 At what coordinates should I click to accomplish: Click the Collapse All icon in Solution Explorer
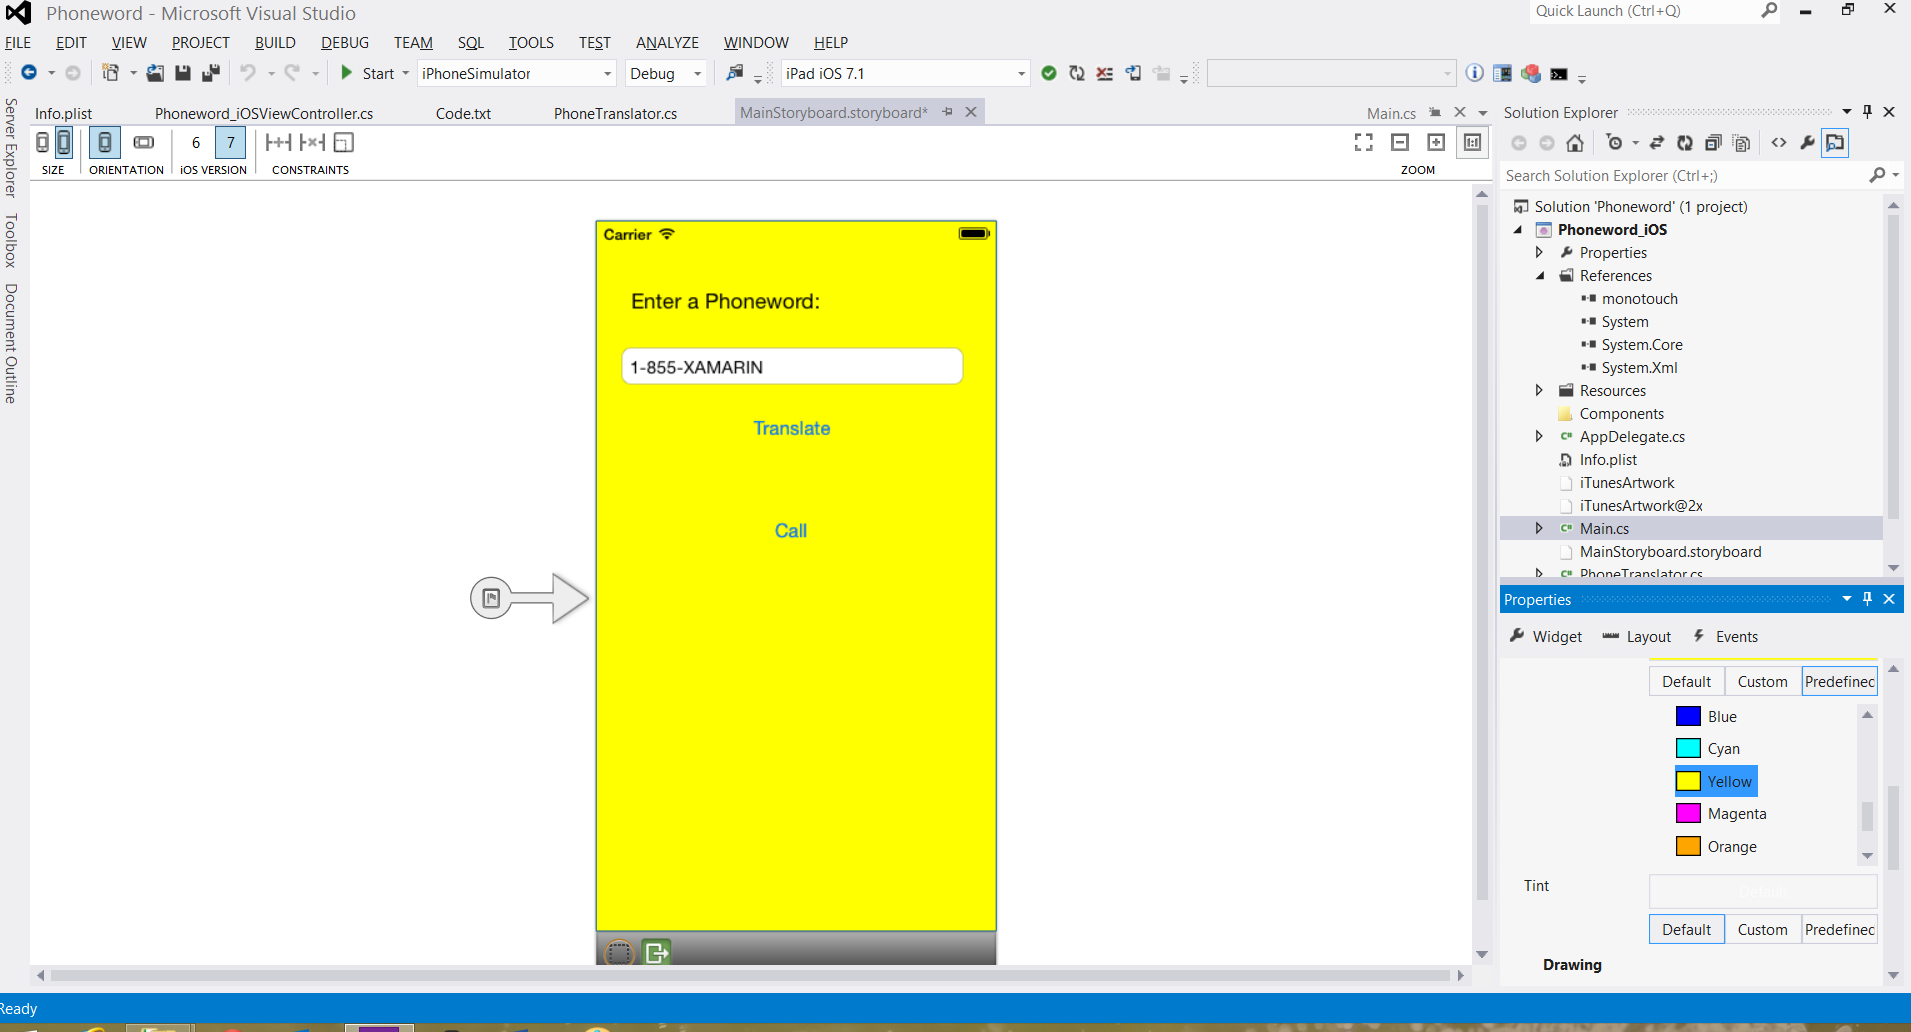coord(1713,143)
